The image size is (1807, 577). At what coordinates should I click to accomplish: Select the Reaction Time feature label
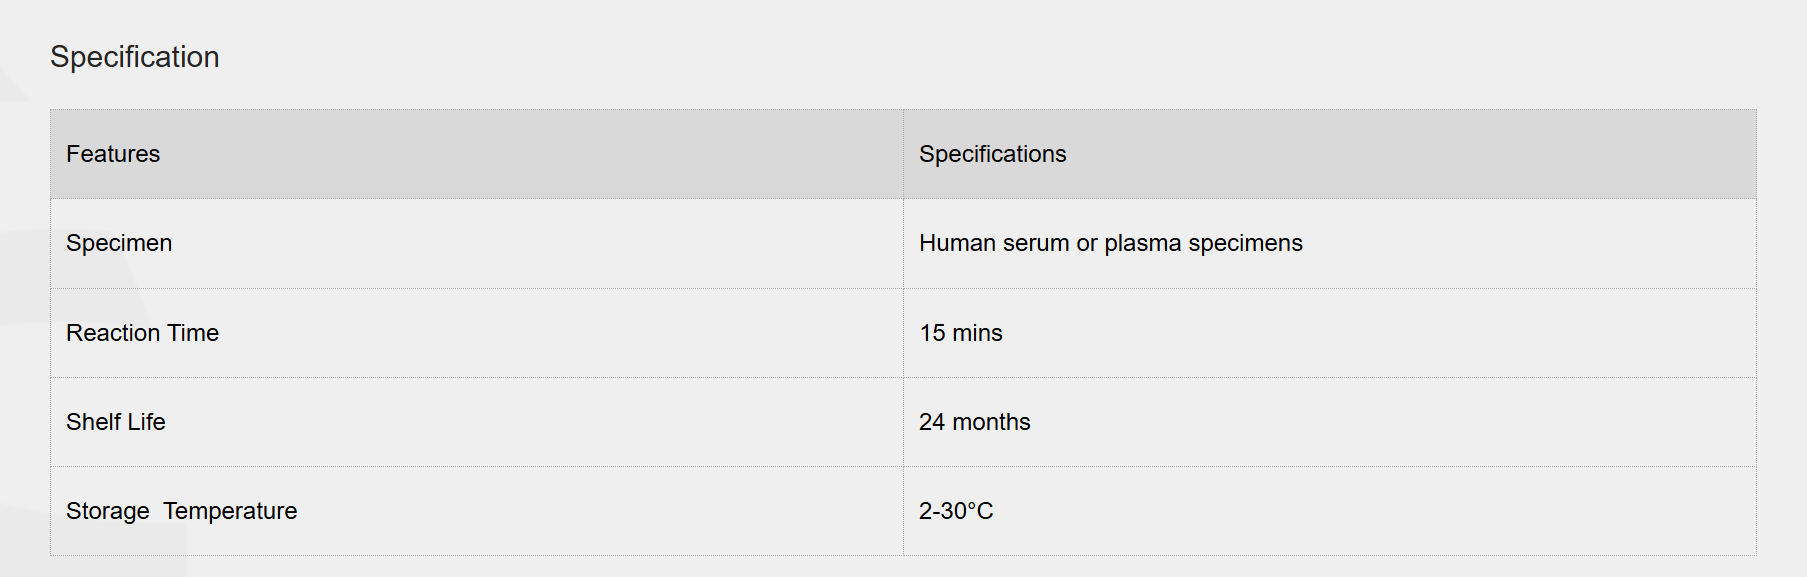tap(142, 333)
